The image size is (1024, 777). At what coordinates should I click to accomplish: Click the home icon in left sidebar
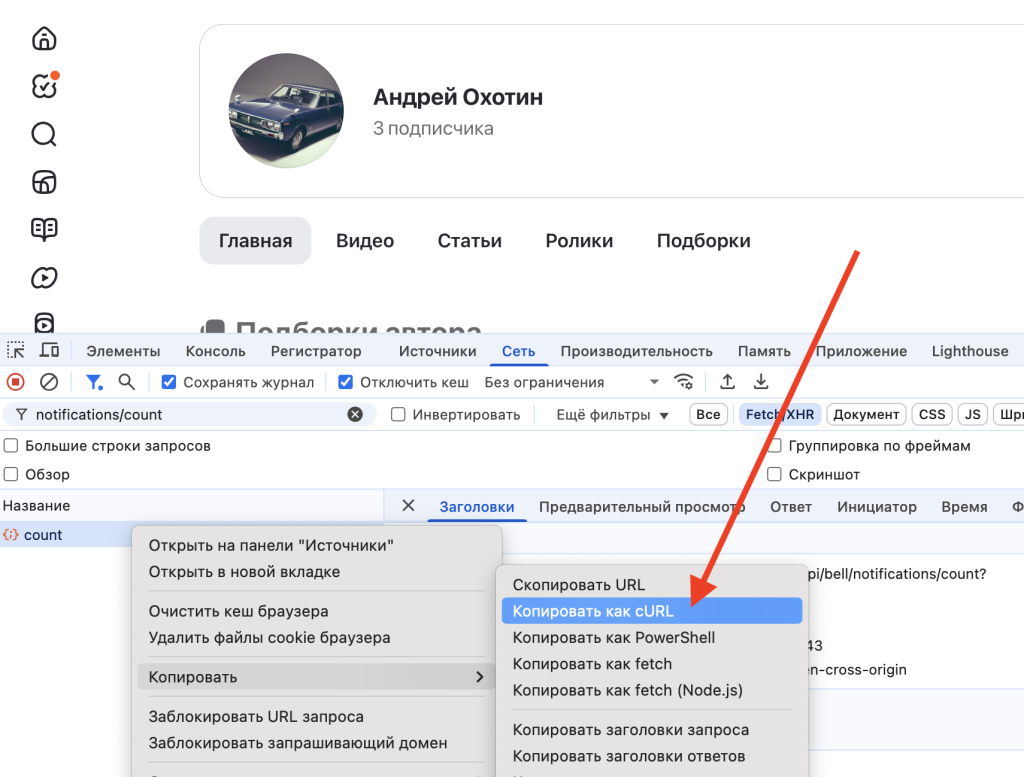(44, 39)
